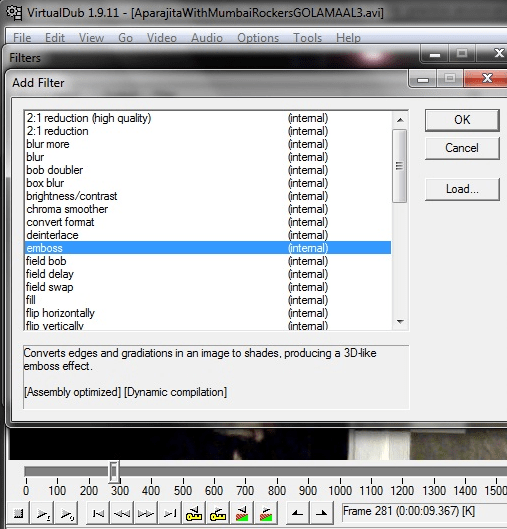This screenshot has height=529, width=507.
Task: Select the 'convert format' filter
Action: 208,222
